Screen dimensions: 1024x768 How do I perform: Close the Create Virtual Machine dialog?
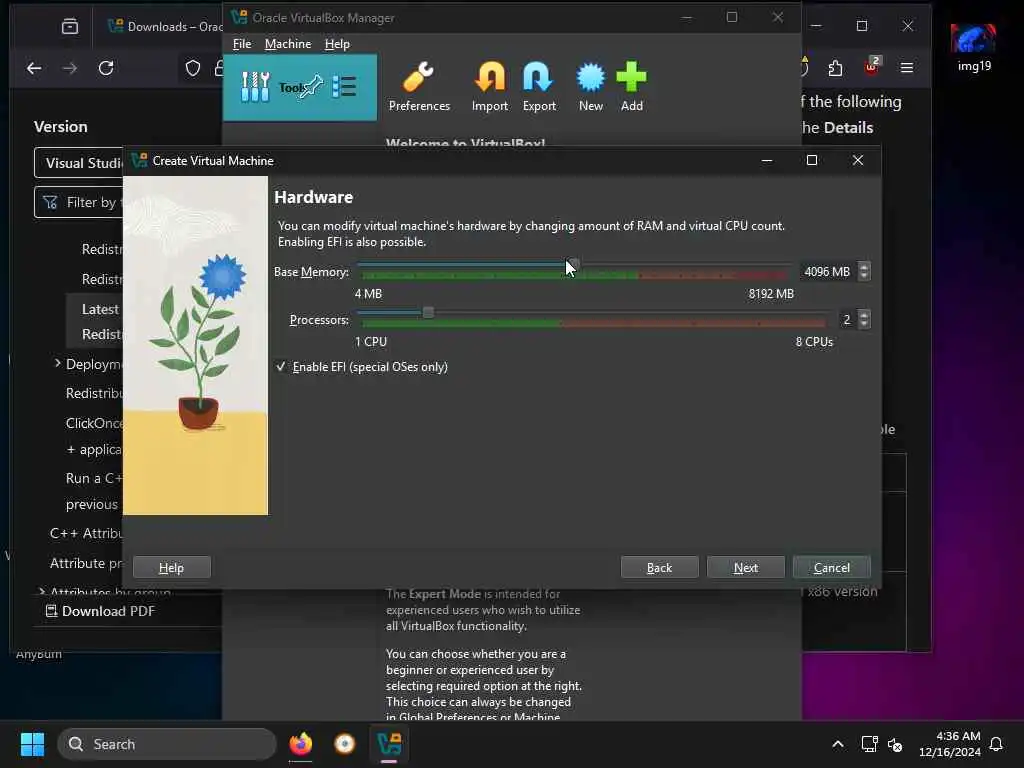coord(857,161)
